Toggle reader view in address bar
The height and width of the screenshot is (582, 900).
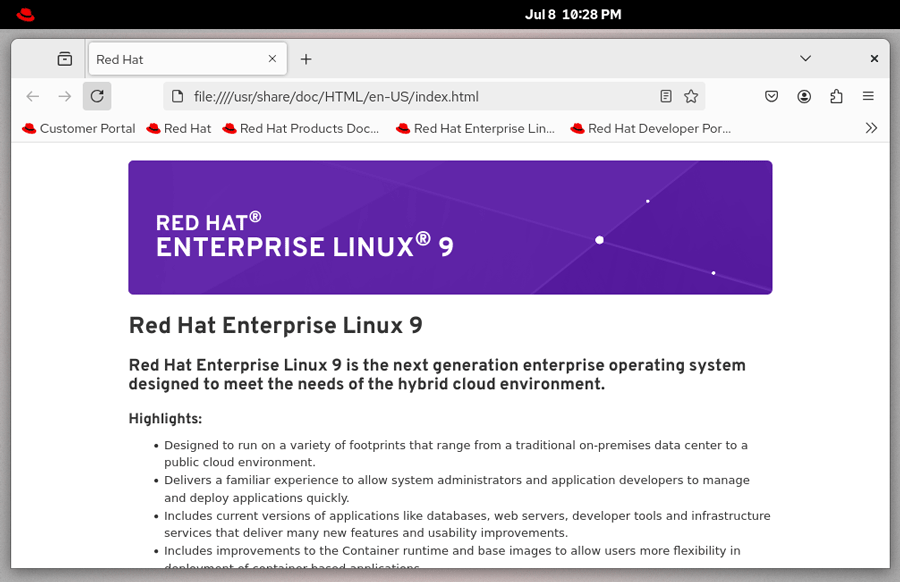pos(666,96)
